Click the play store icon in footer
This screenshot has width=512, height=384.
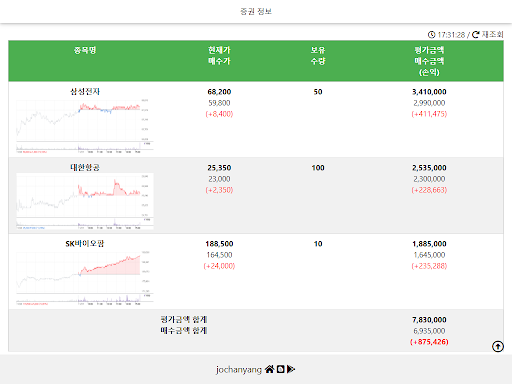pyautogui.click(x=291, y=369)
